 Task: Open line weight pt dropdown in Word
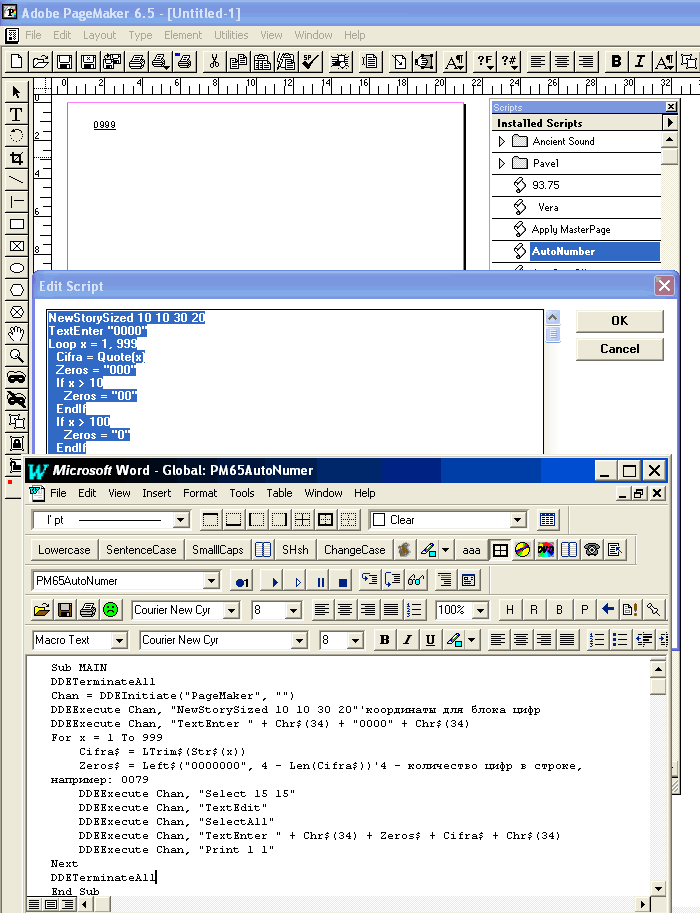181,519
